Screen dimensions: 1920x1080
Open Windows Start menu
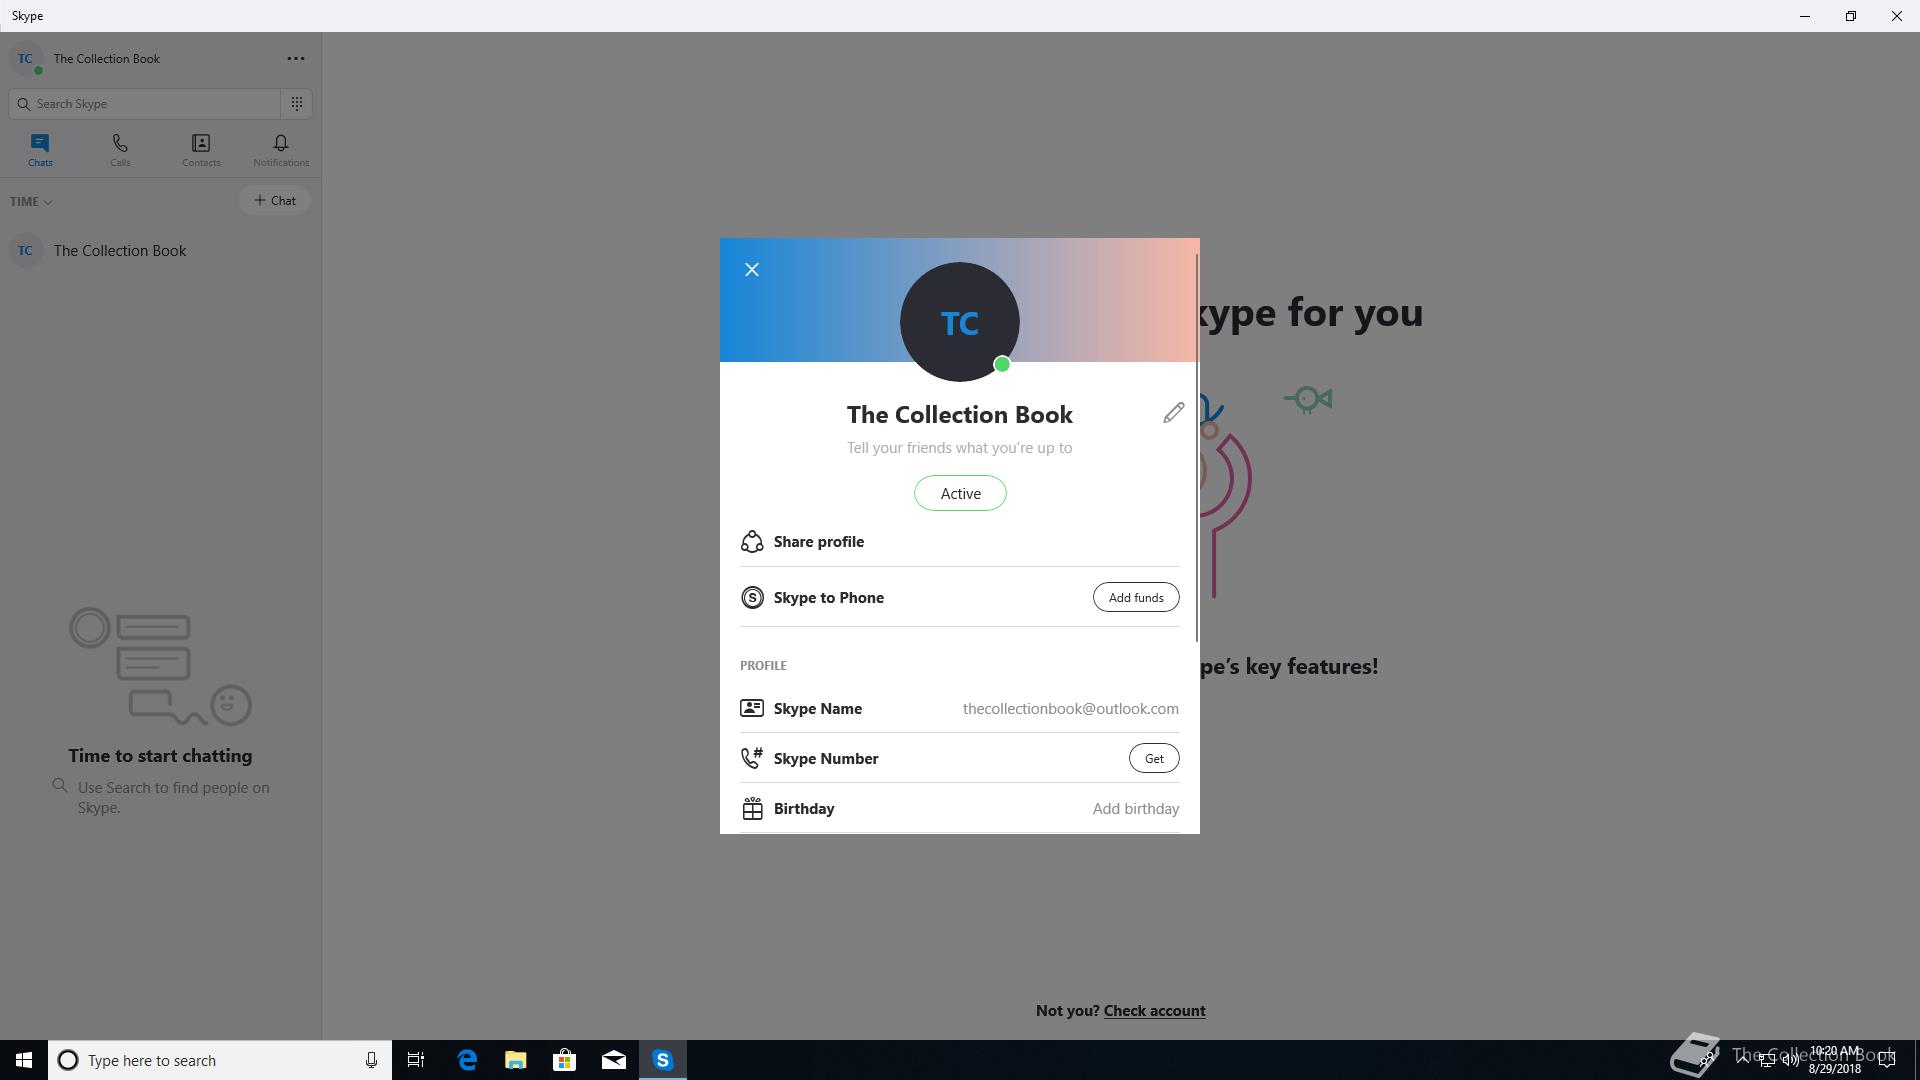click(24, 1060)
